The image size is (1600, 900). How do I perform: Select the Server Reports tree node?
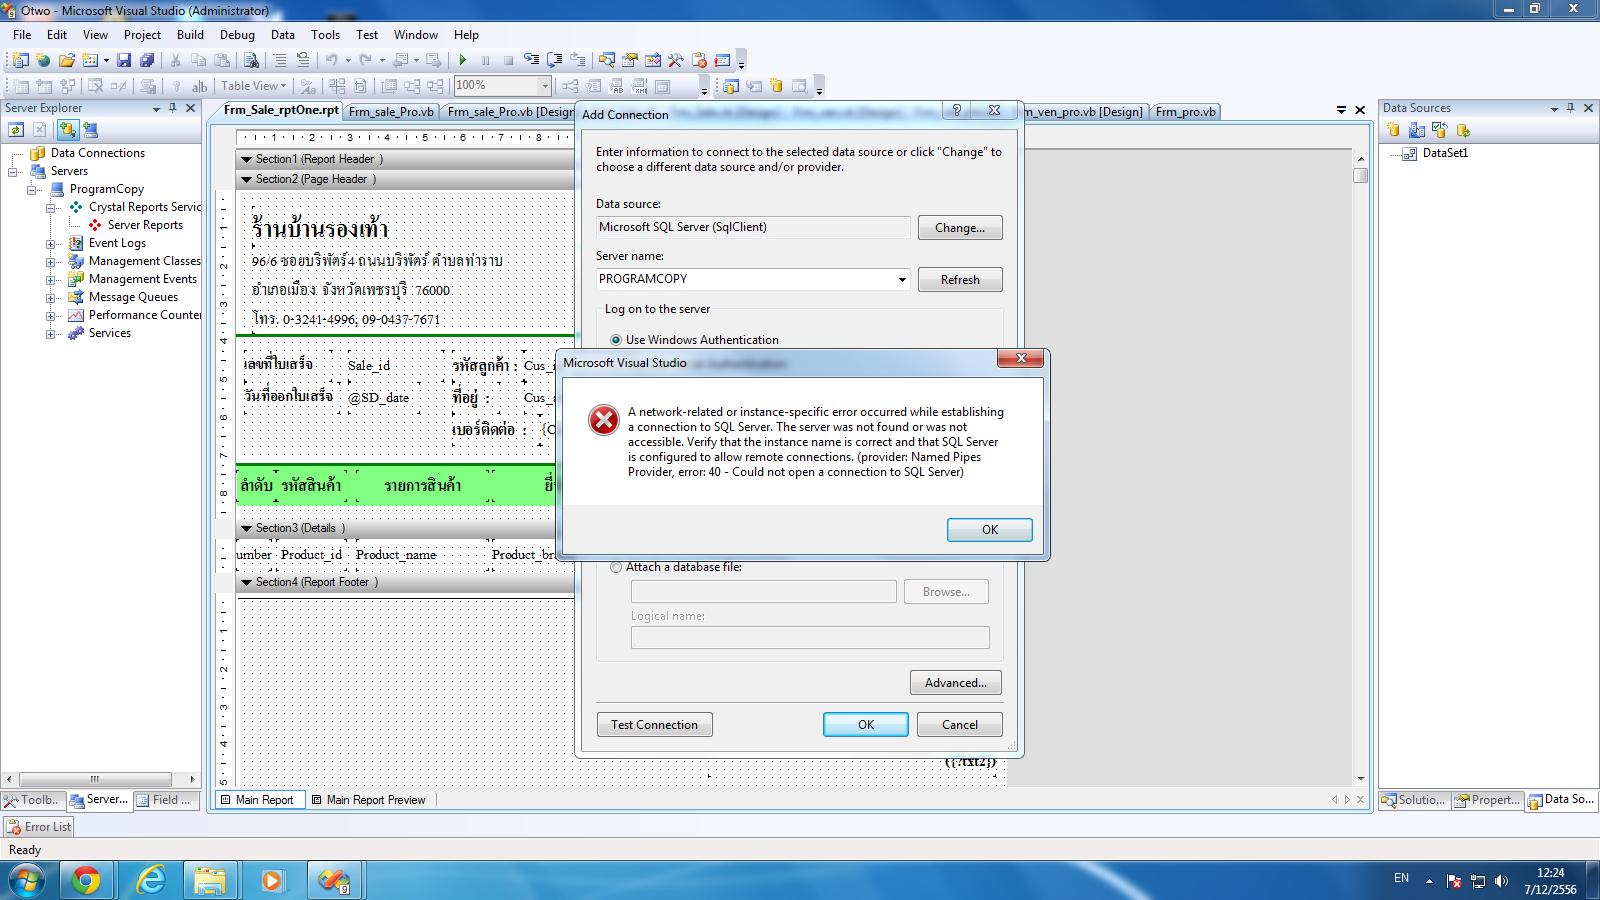point(145,225)
